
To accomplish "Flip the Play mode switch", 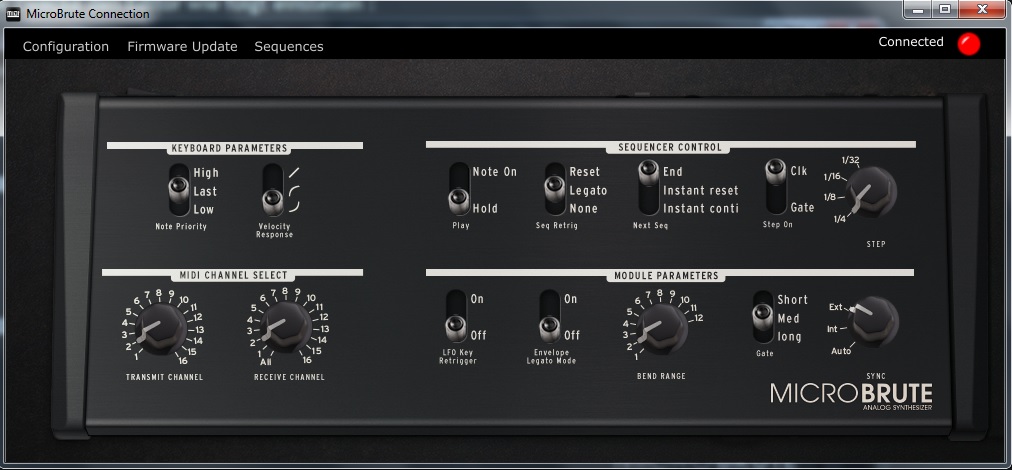I will 459,189.
